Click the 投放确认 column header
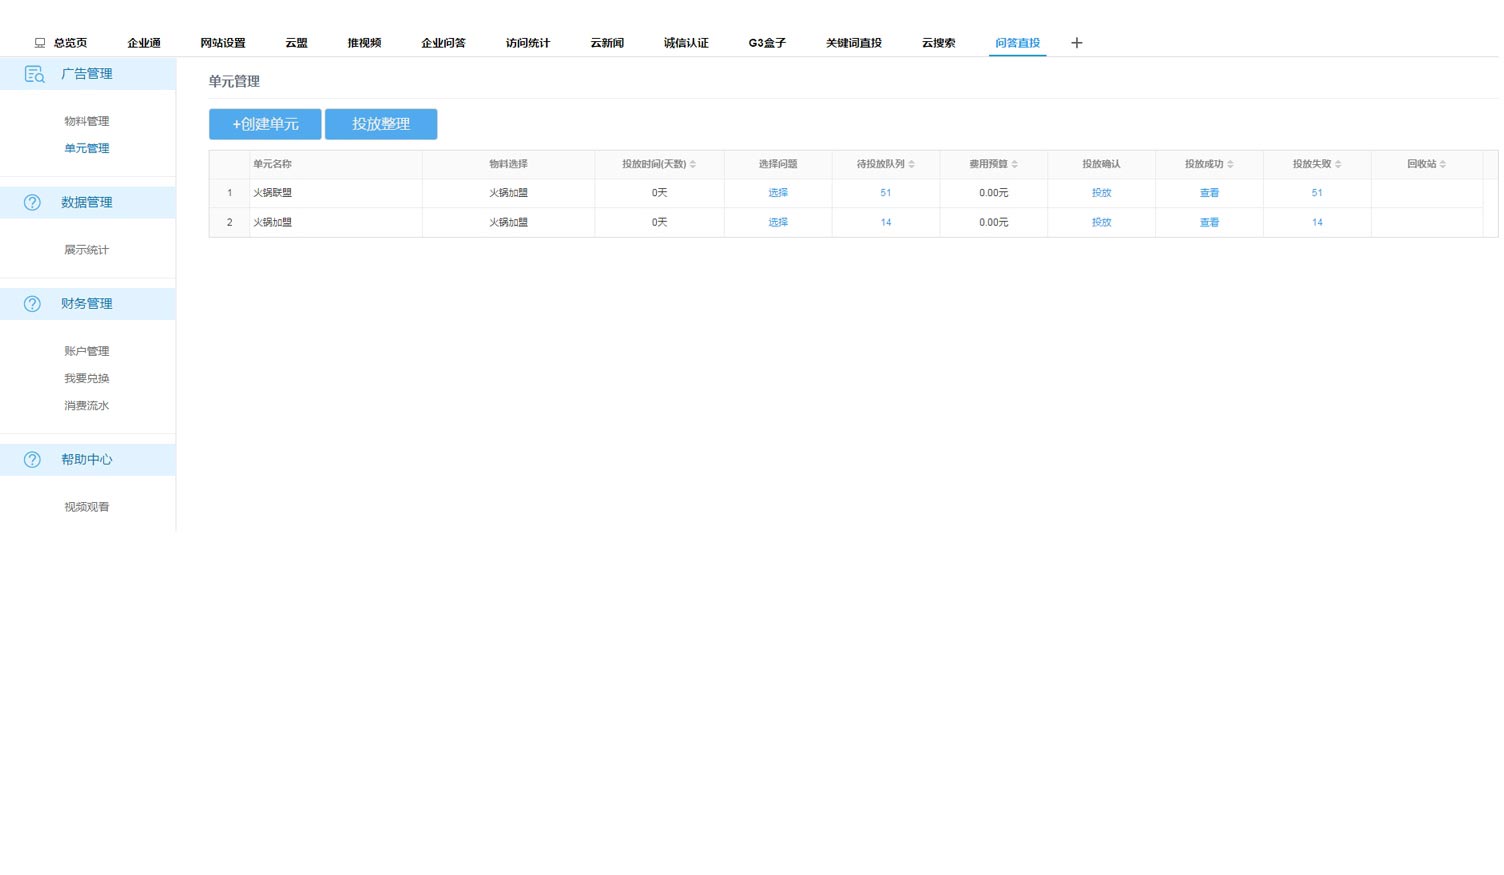The height and width of the screenshot is (875, 1504). point(1101,164)
